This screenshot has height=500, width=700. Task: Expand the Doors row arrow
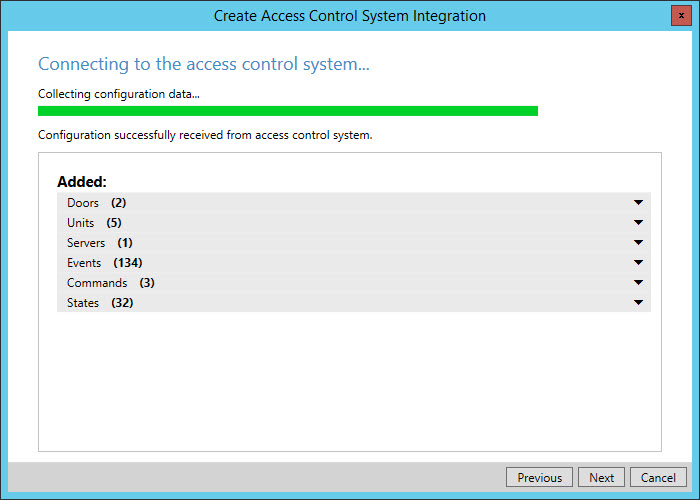click(x=638, y=203)
